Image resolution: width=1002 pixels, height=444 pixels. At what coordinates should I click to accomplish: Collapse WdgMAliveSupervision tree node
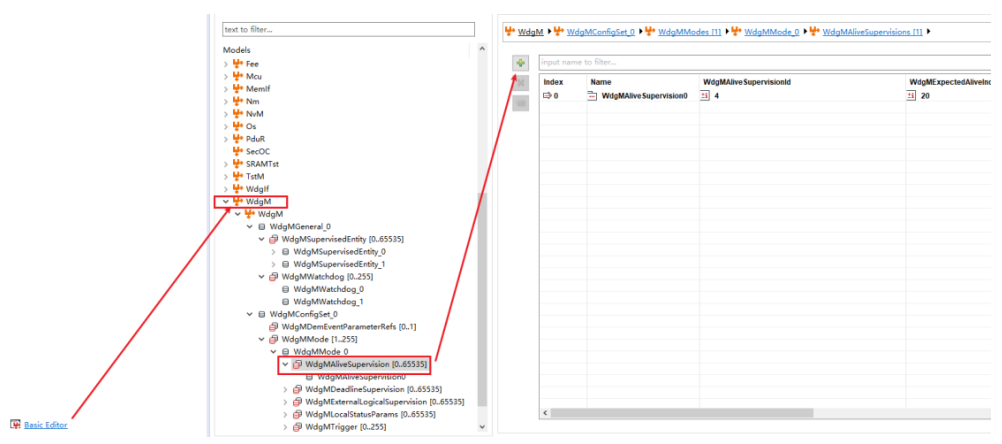click(x=286, y=365)
